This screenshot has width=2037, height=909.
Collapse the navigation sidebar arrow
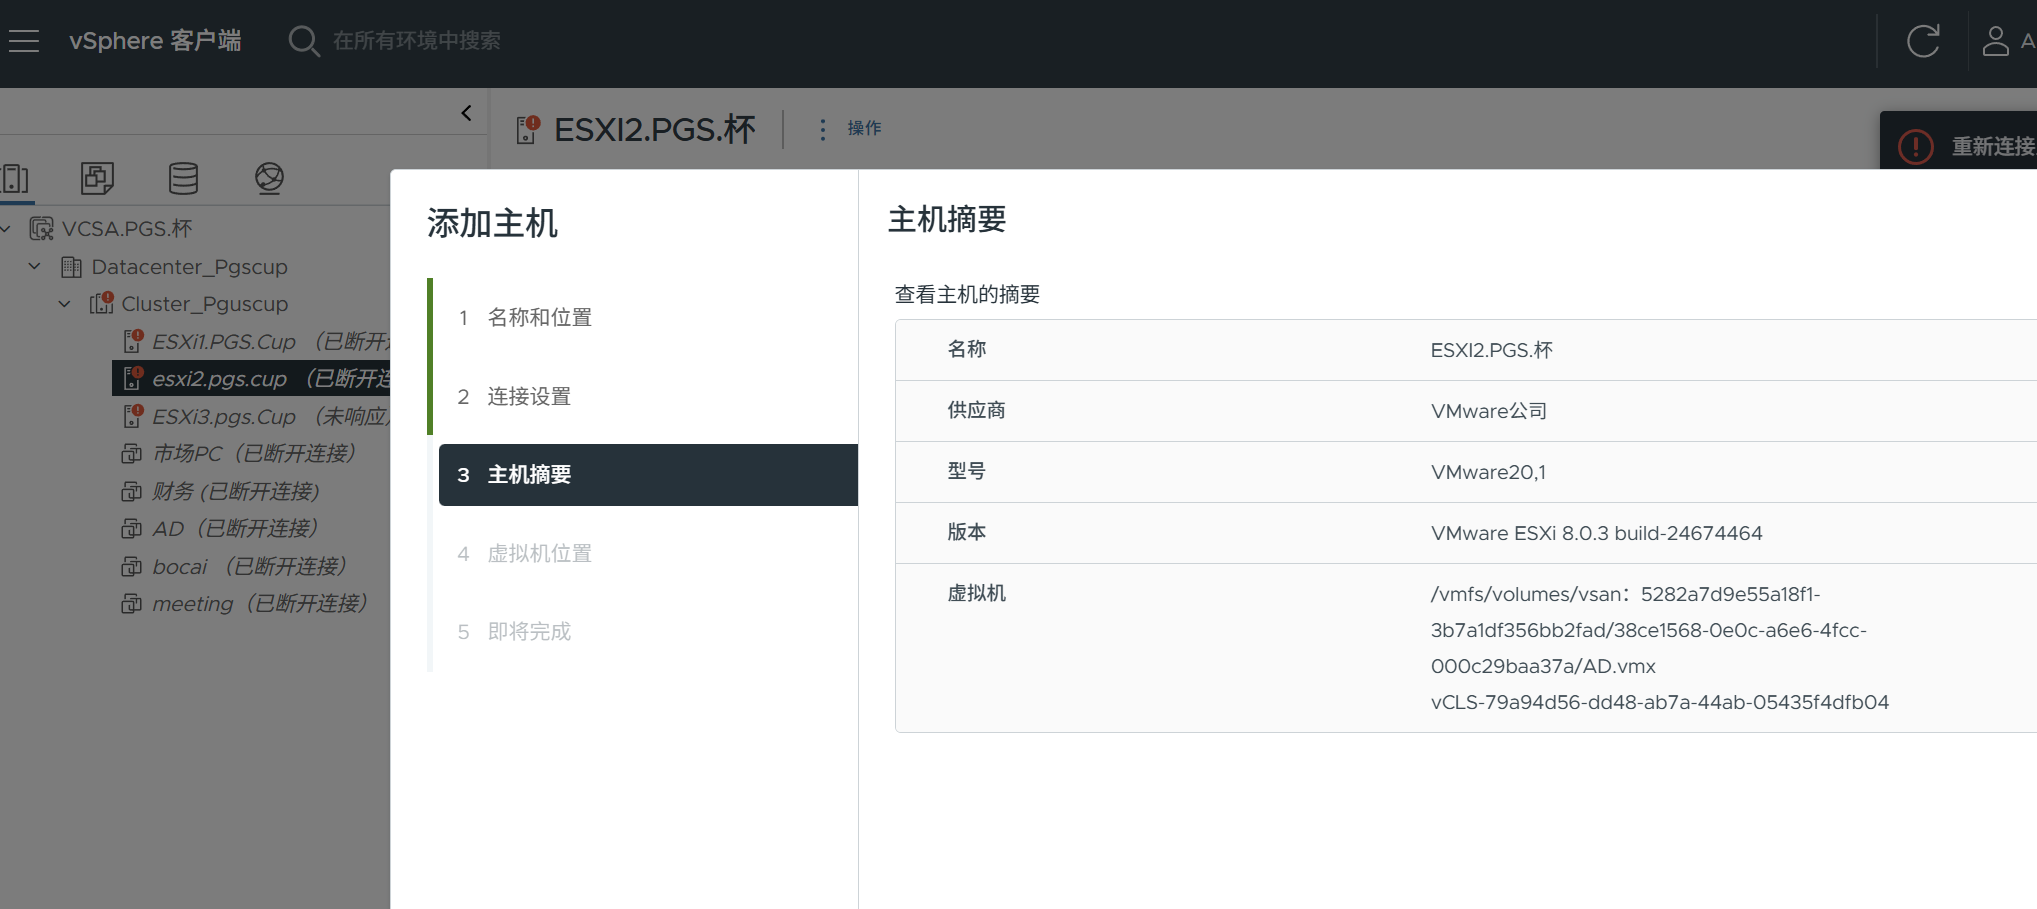pos(466,113)
